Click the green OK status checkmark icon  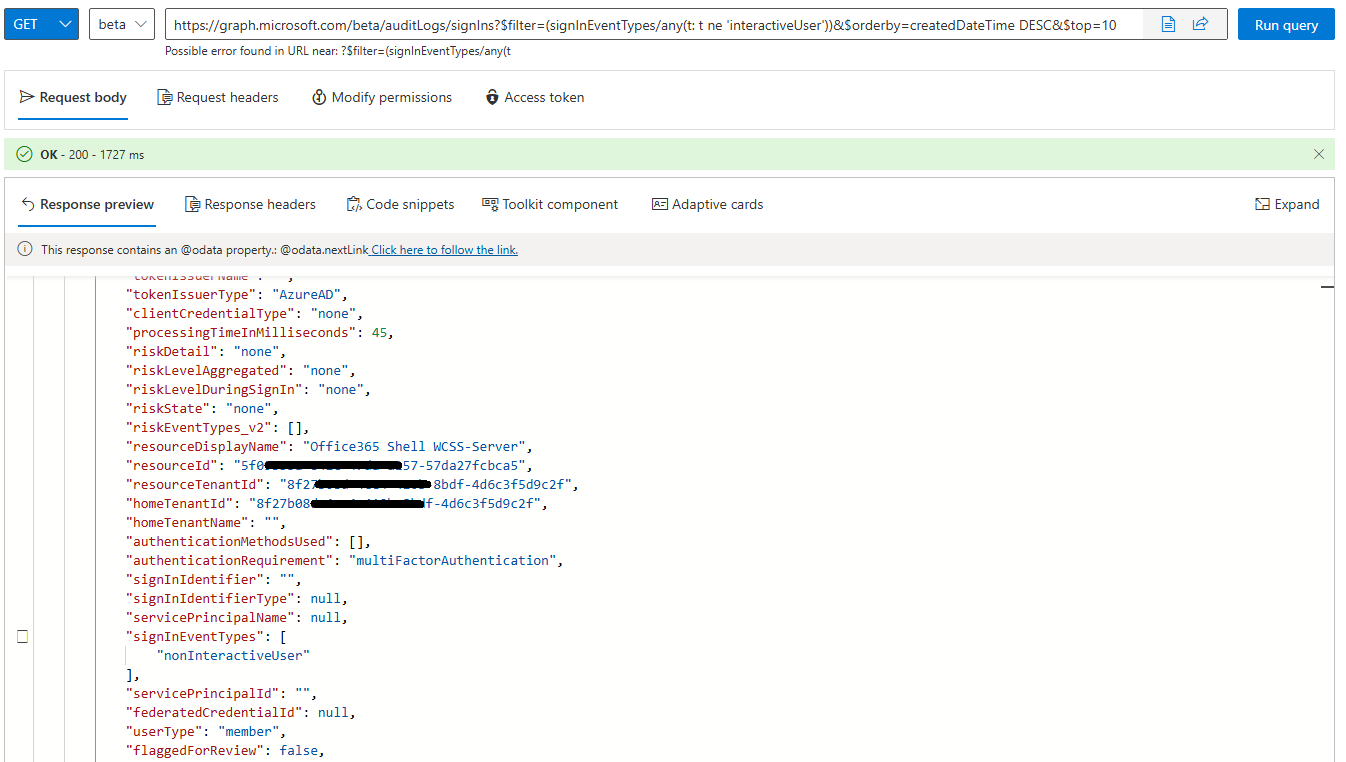25,154
